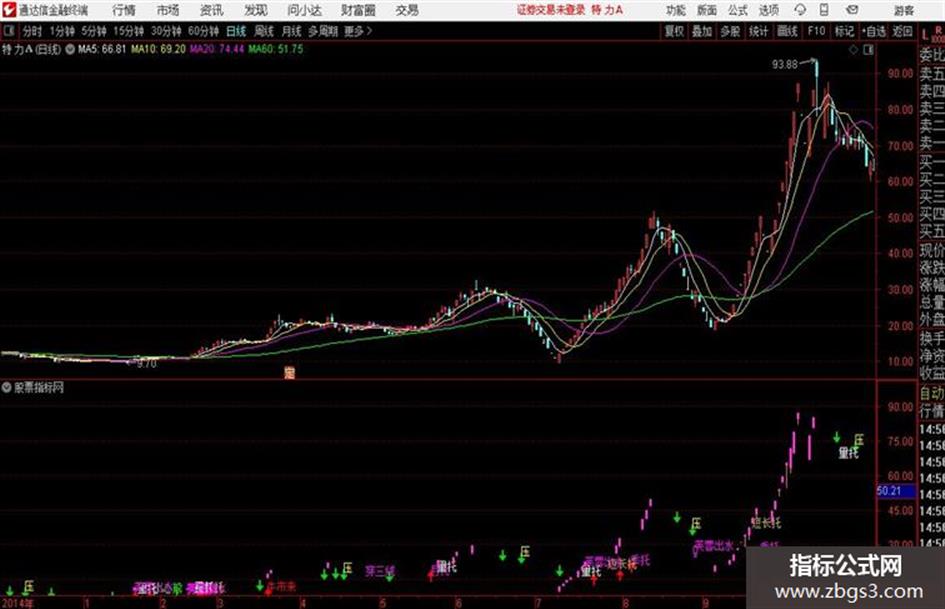The width and height of the screenshot is (945, 609).
Task: Select the 日线 daily chart tab
Action: [236, 31]
